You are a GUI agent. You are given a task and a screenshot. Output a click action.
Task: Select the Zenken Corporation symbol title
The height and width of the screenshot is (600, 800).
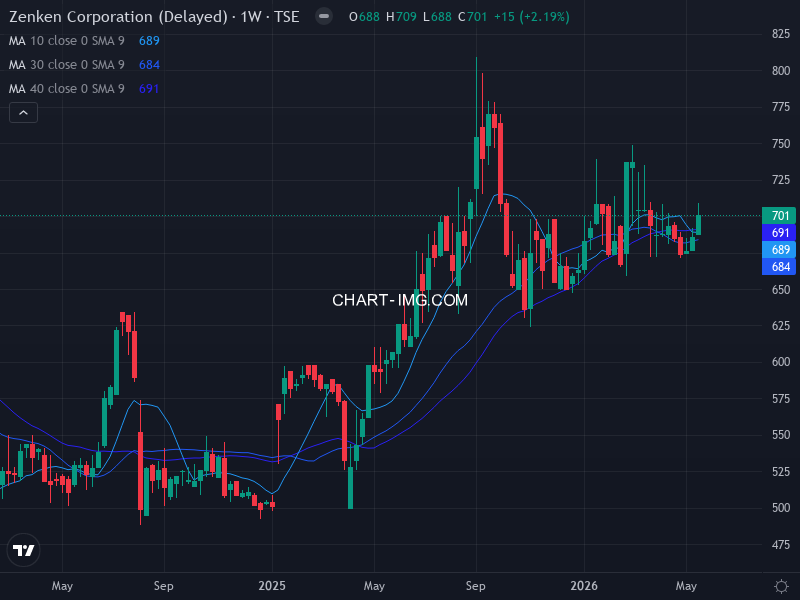[x=154, y=17]
